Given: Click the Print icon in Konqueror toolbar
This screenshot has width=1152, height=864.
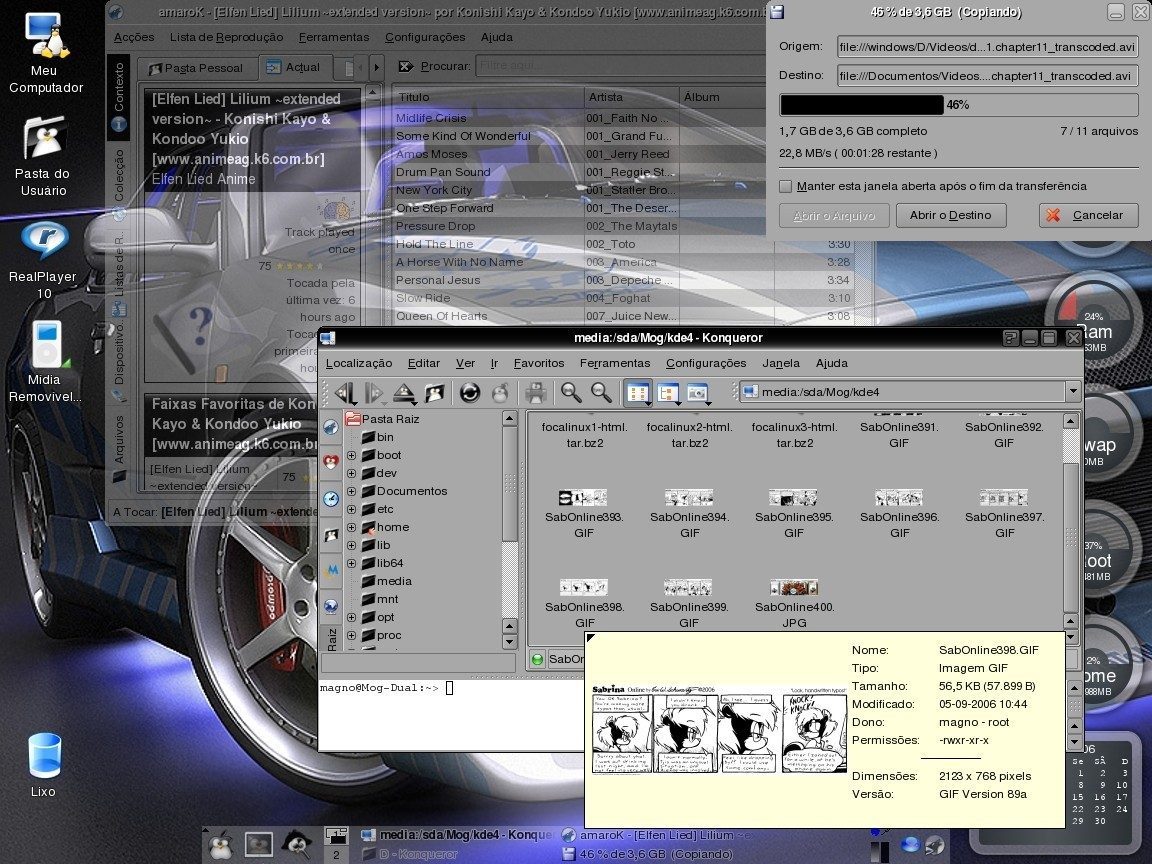Looking at the screenshot, I should coord(536,392).
